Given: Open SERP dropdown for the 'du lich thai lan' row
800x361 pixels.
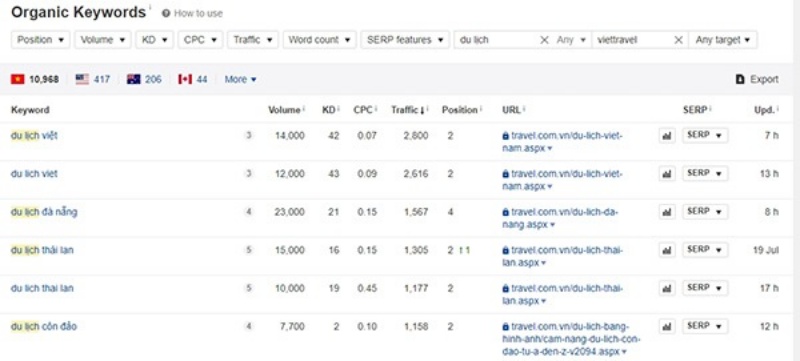Looking at the screenshot, I should [705, 288].
